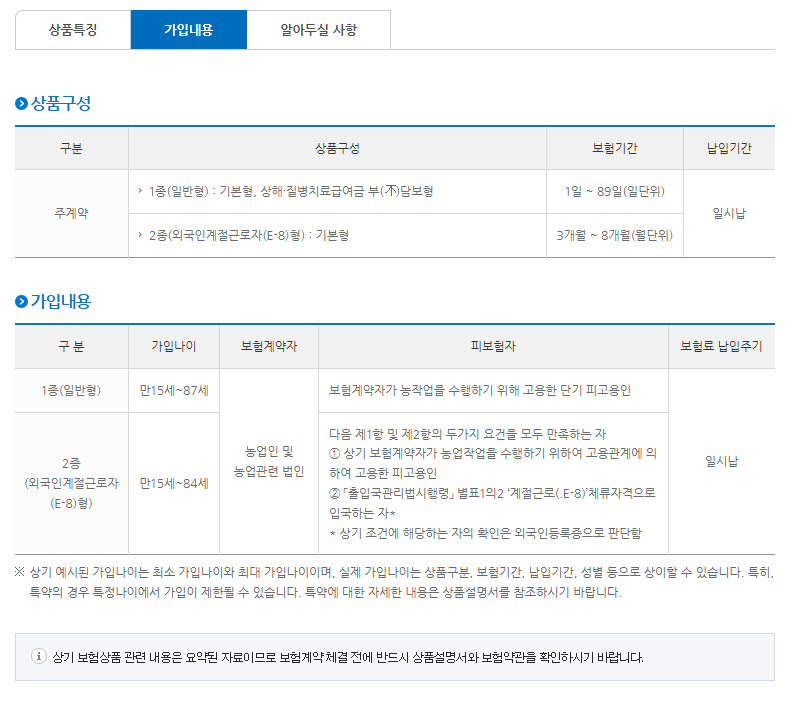
Task: Click the 구 분 header in enrollment table
Action: [x=72, y=346]
